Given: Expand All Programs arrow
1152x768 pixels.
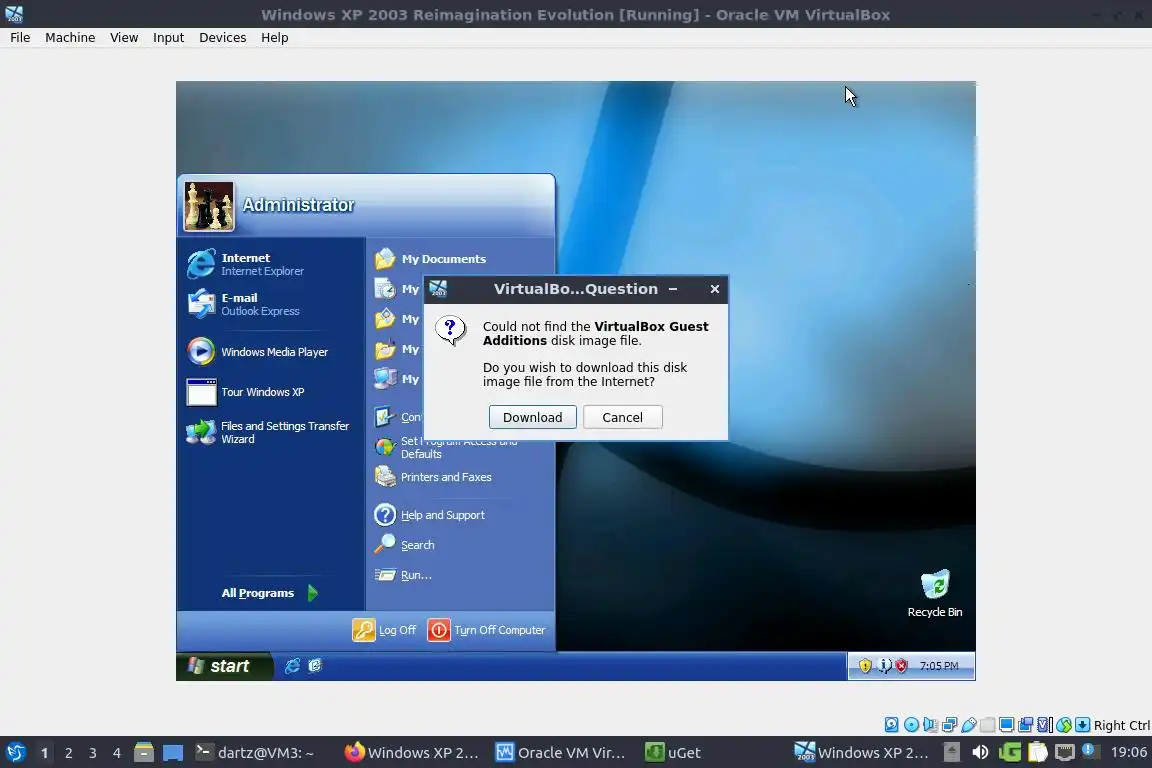Looking at the screenshot, I should pos(313,593).
